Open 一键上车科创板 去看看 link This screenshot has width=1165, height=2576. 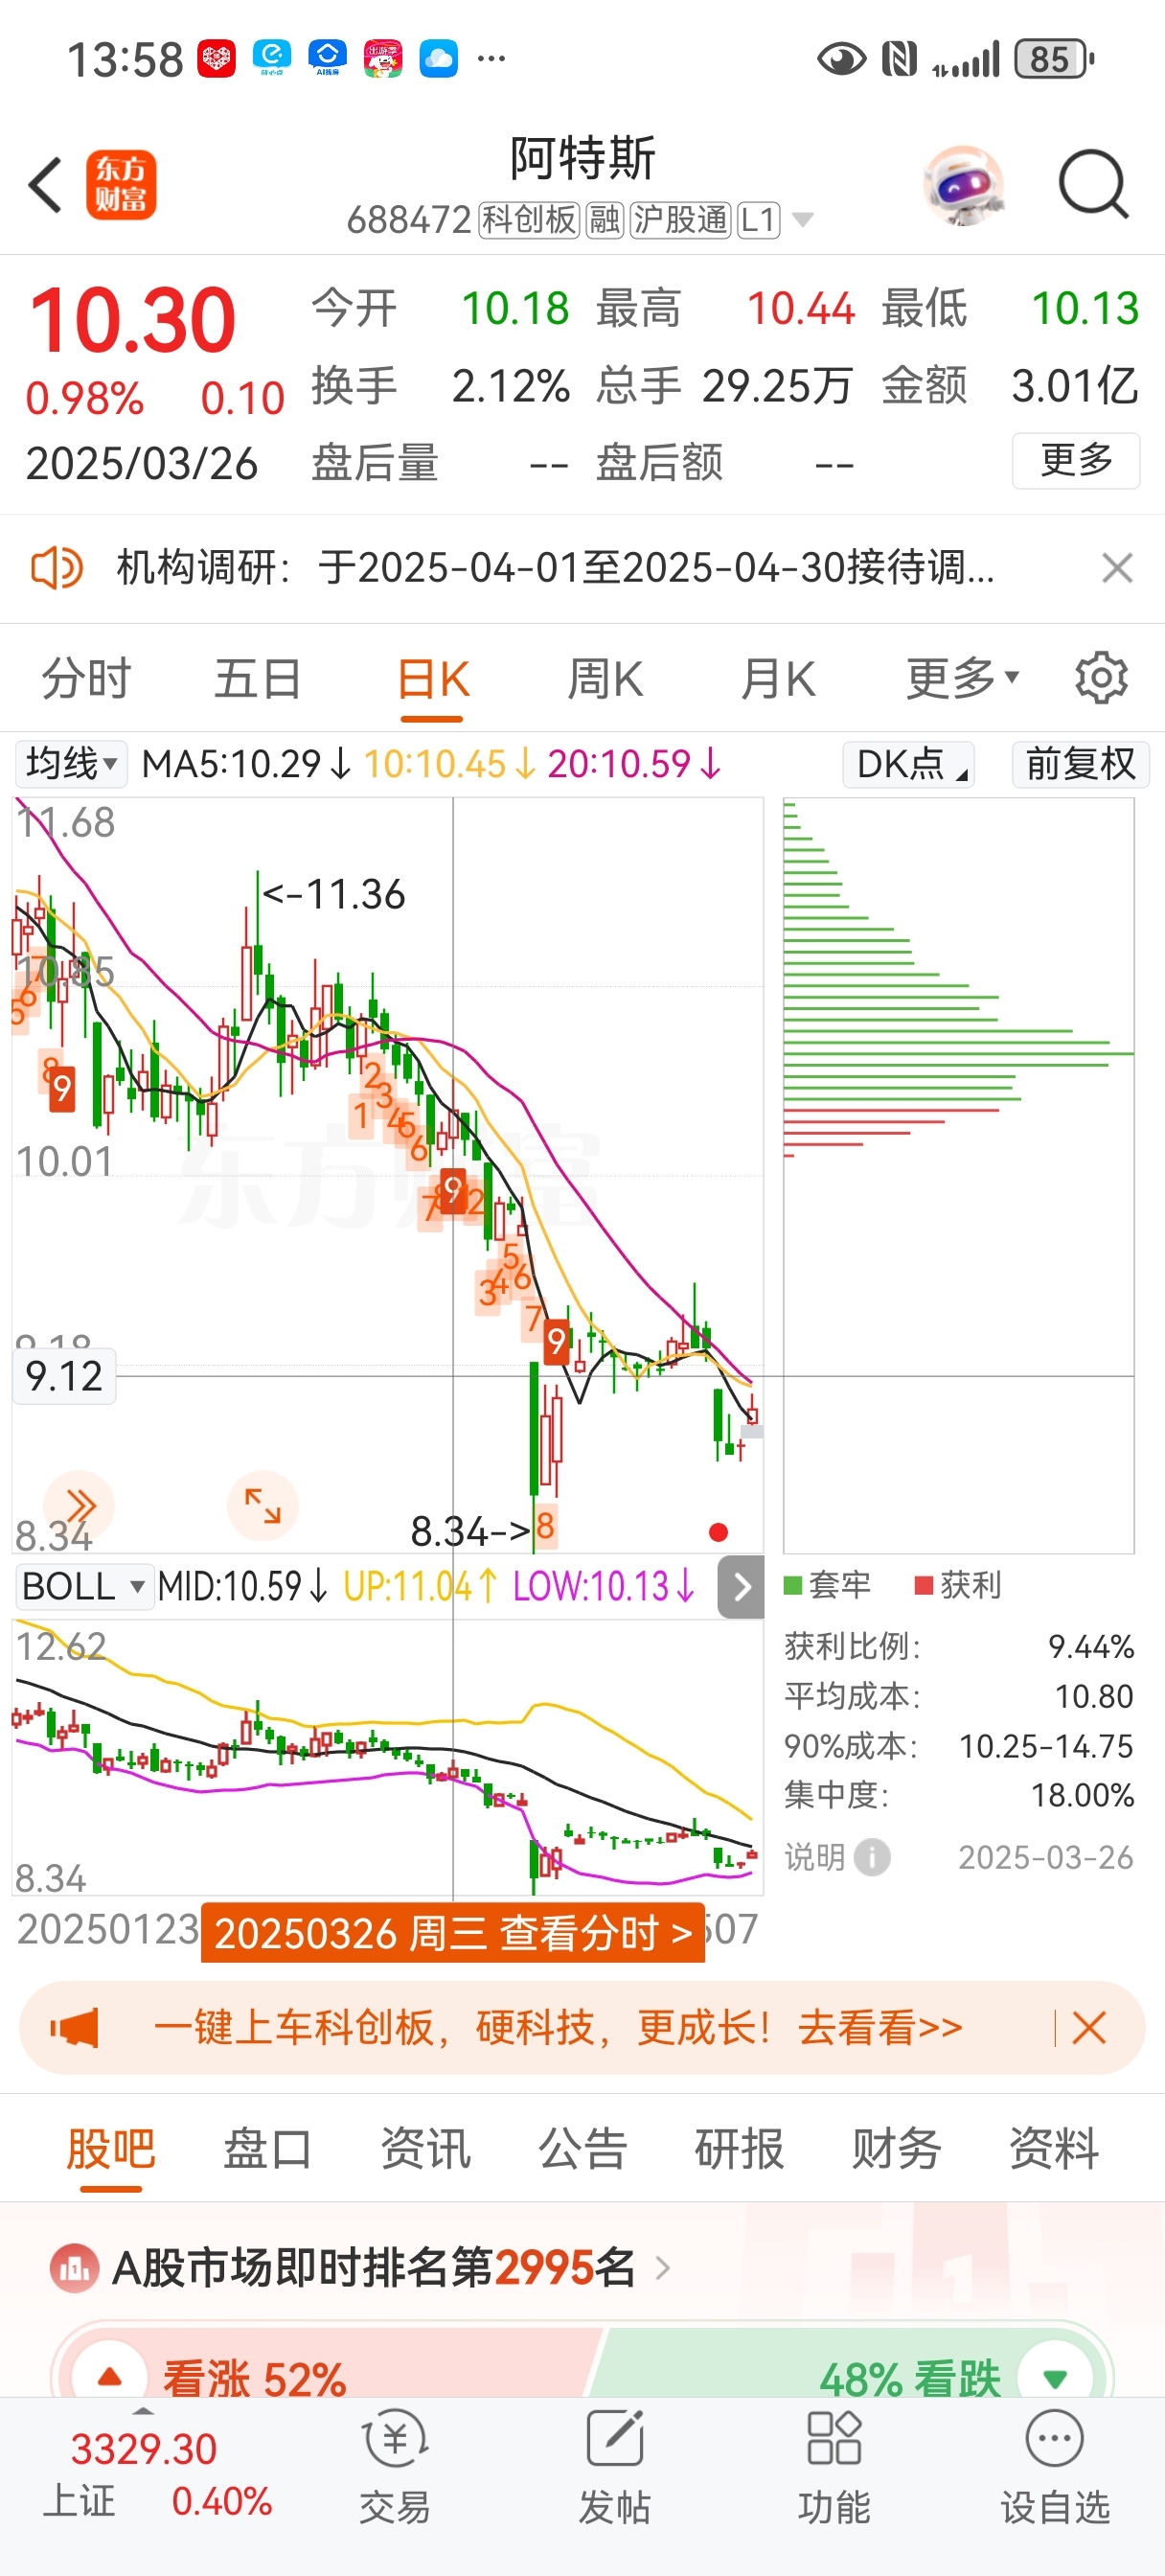[558, 2028]
